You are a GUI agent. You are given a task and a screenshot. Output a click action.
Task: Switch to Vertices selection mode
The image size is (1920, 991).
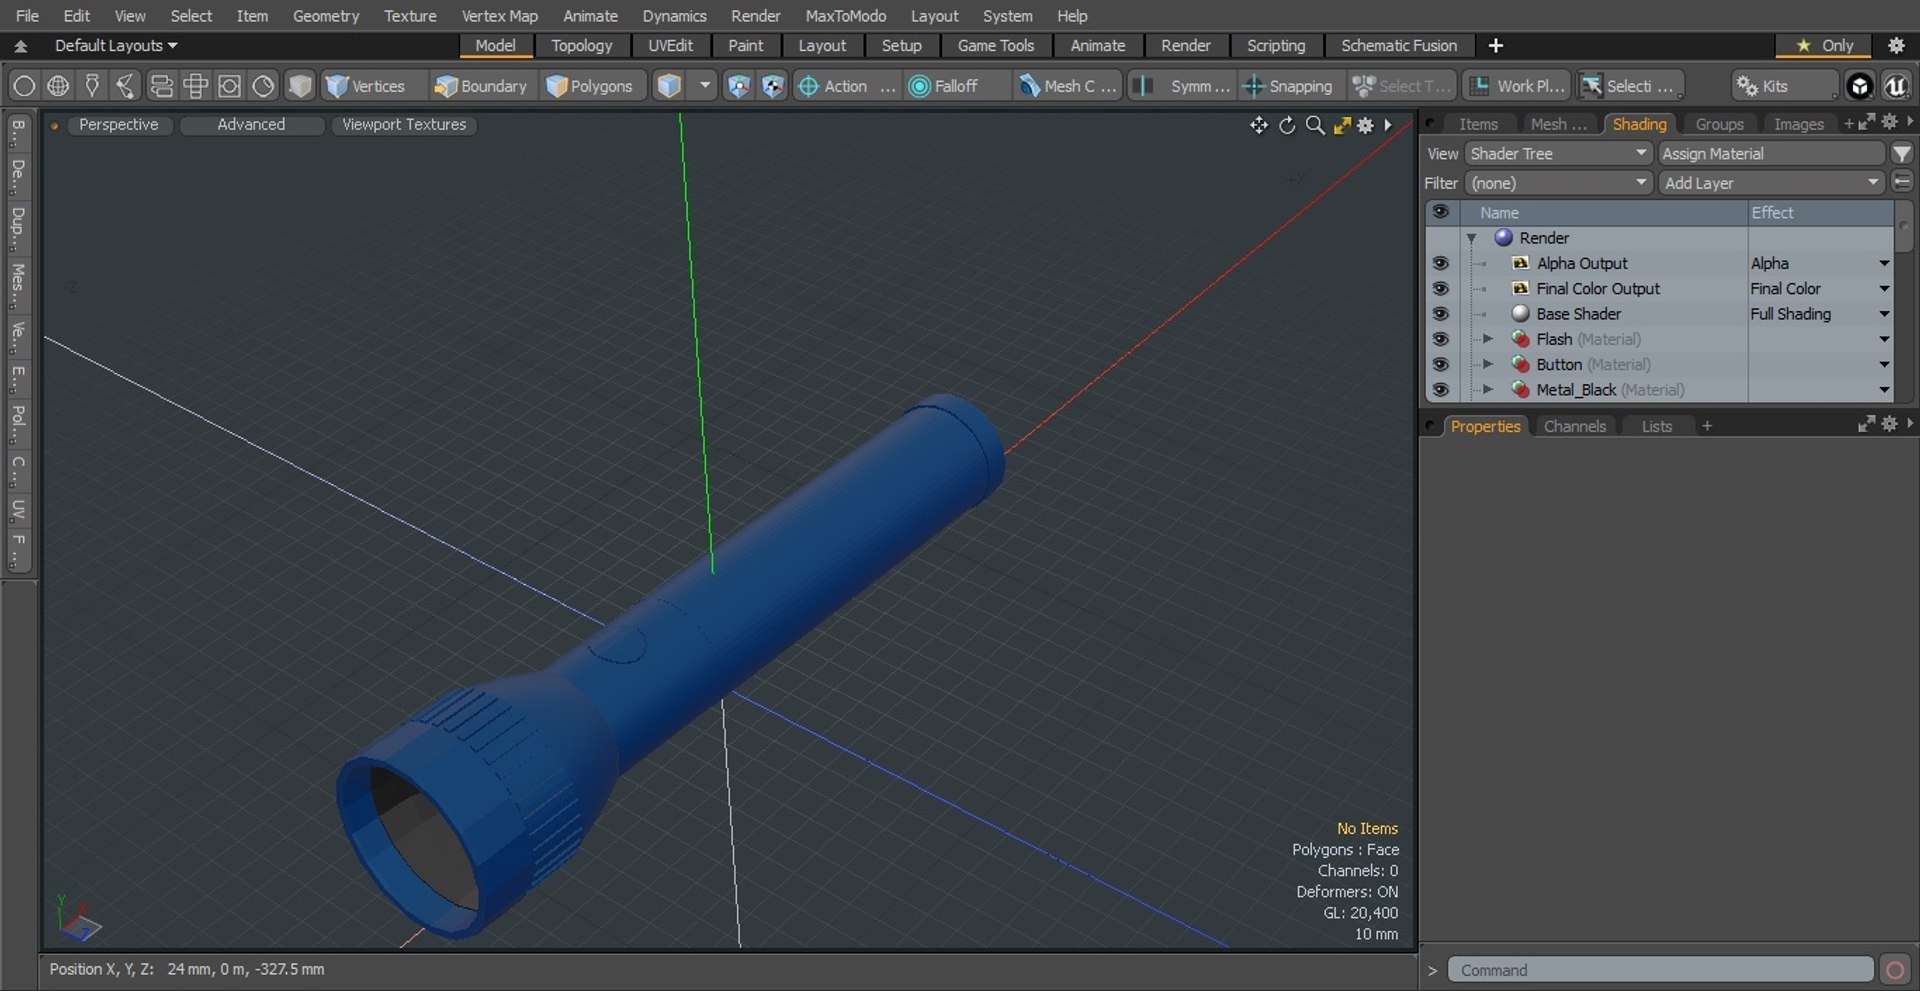coord(367,86)
